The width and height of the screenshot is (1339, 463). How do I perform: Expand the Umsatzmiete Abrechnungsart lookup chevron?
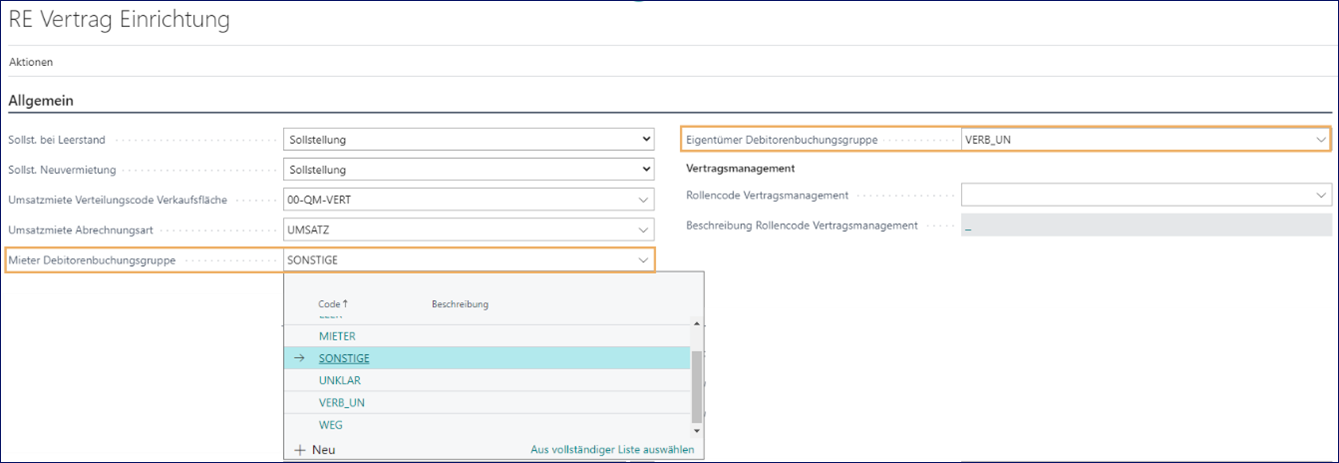point(643,230)
